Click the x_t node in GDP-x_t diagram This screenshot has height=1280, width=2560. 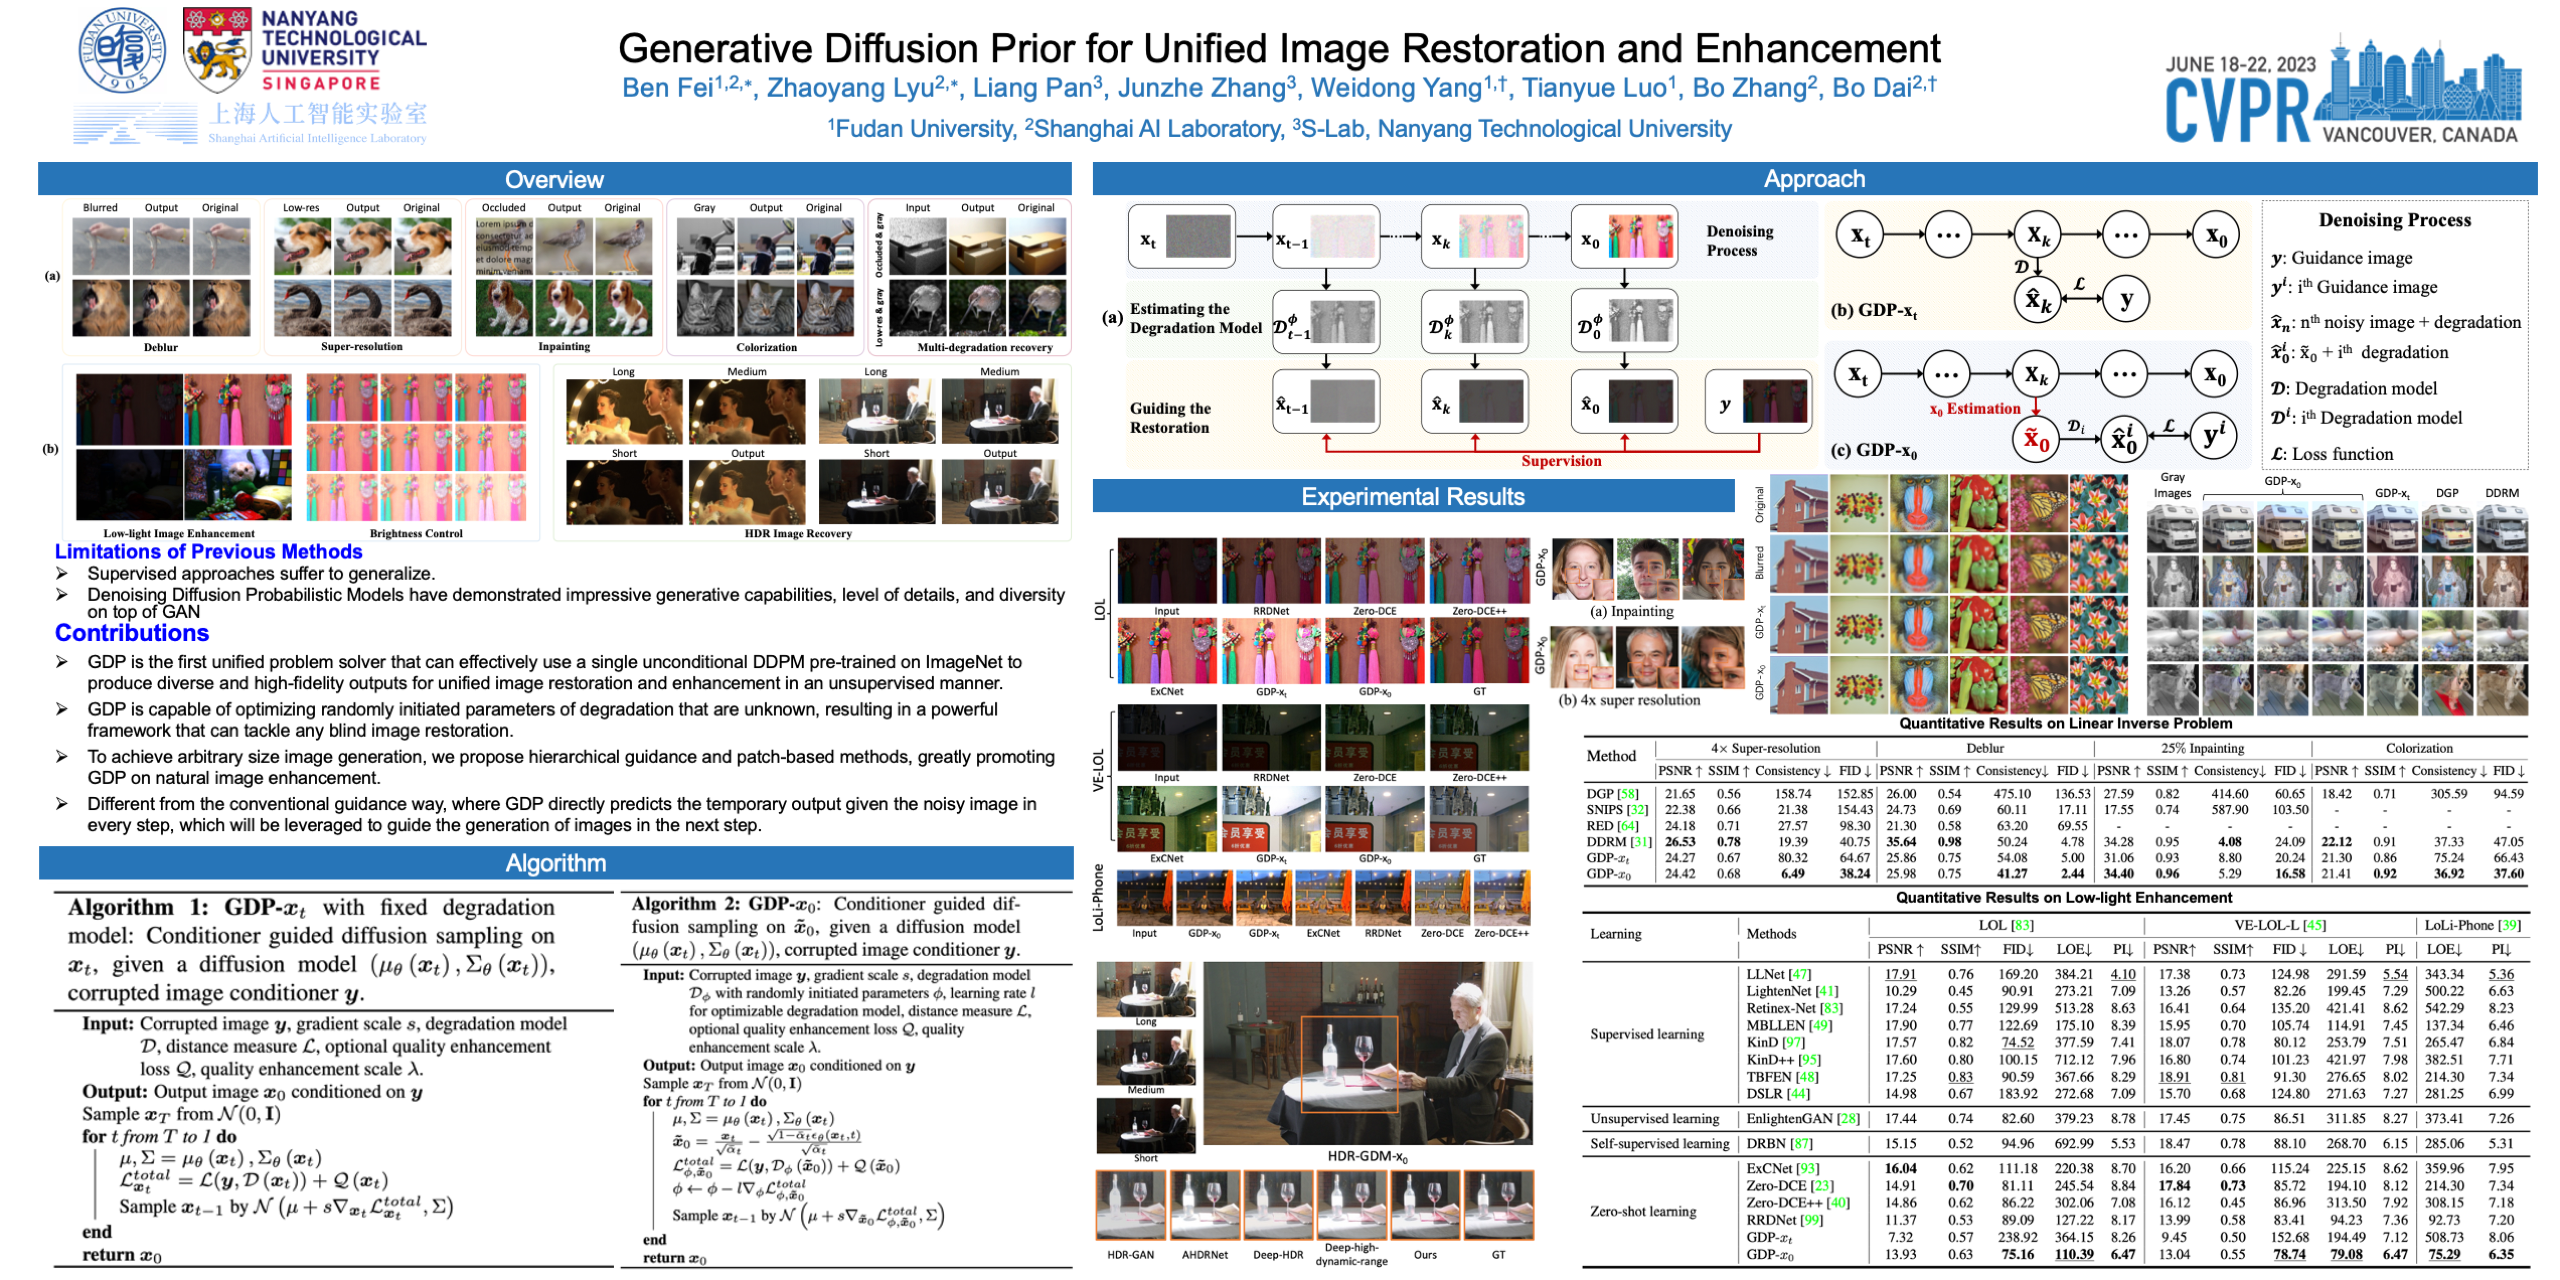(1859, 236)
